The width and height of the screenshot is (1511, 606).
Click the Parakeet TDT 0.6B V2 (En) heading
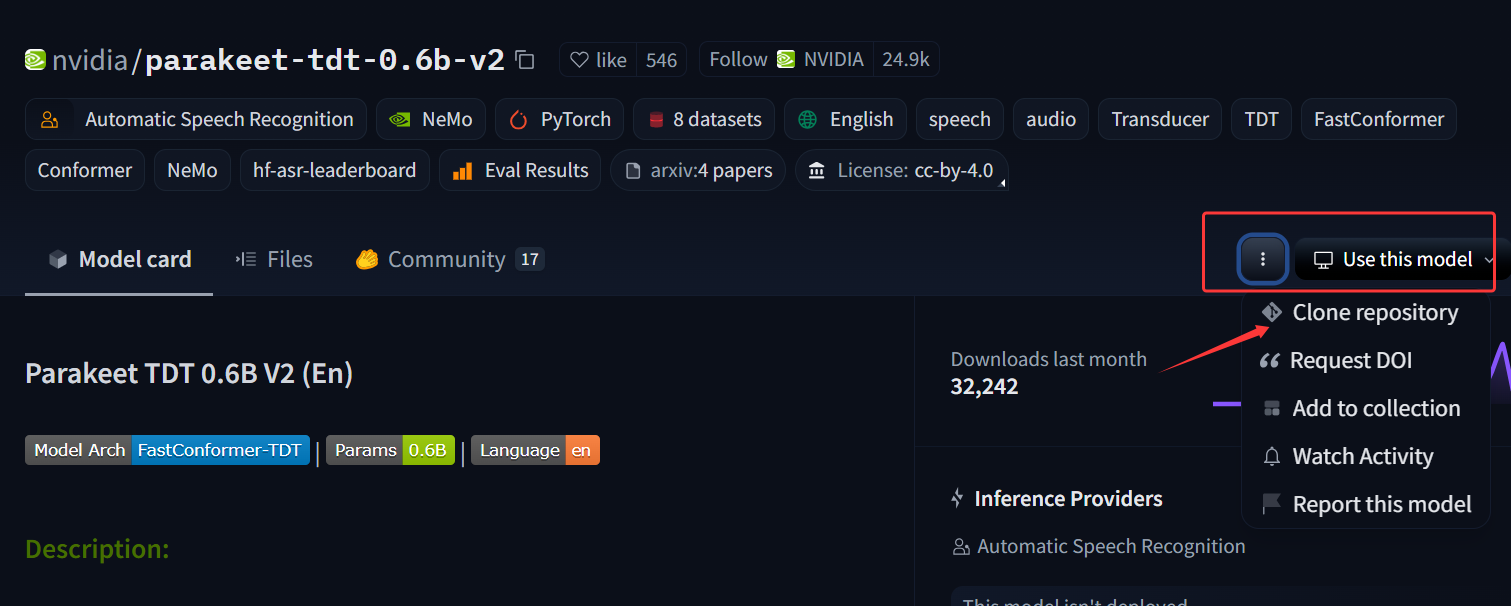tap(189, 374)
